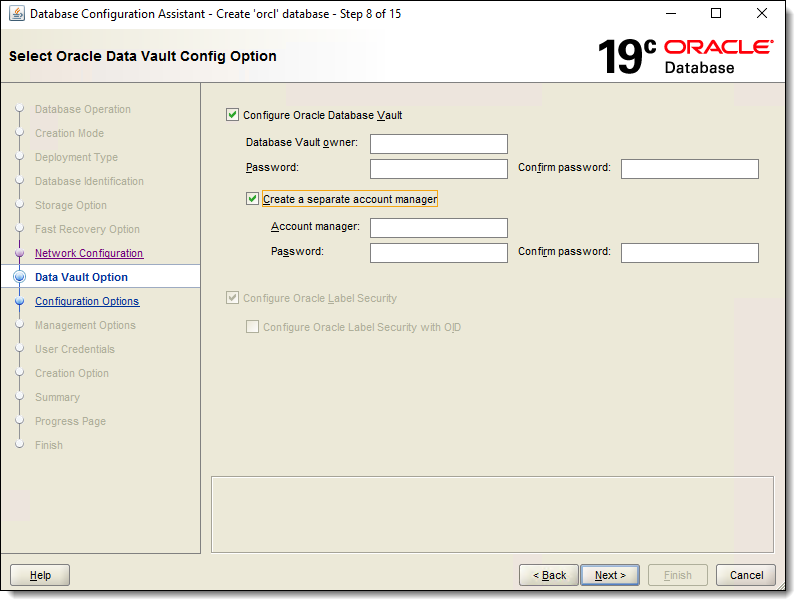Click the Database Operation step label

pyautogui.click(x=83, y=109)
